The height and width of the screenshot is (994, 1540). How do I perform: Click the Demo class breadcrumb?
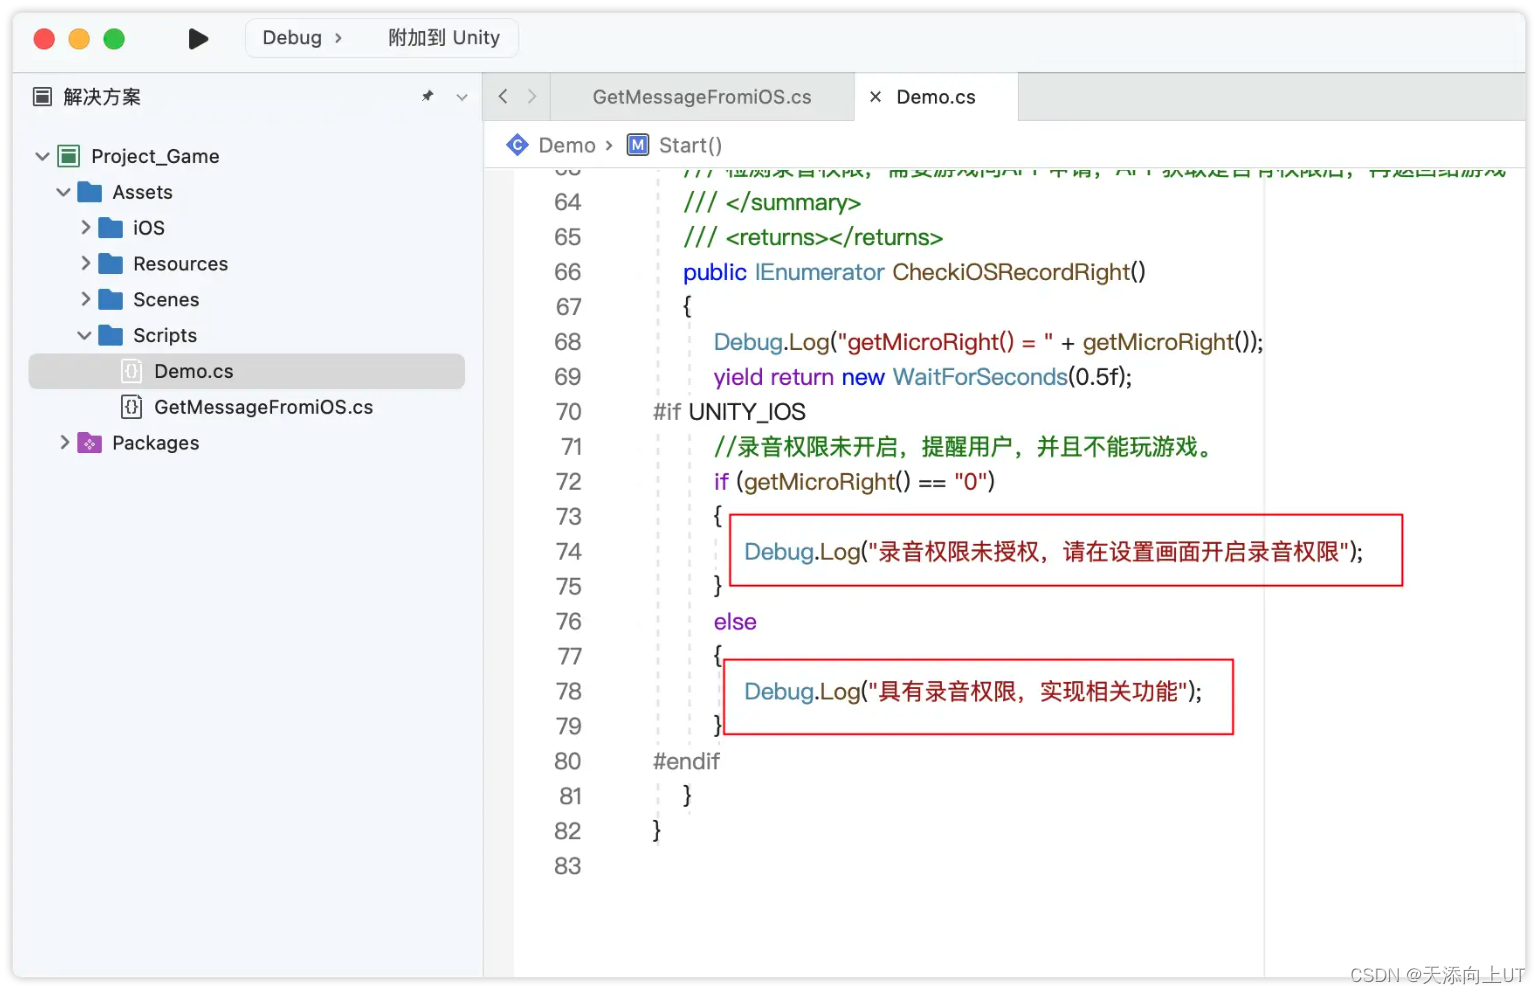pyautogui.click(x=567, y=145)
